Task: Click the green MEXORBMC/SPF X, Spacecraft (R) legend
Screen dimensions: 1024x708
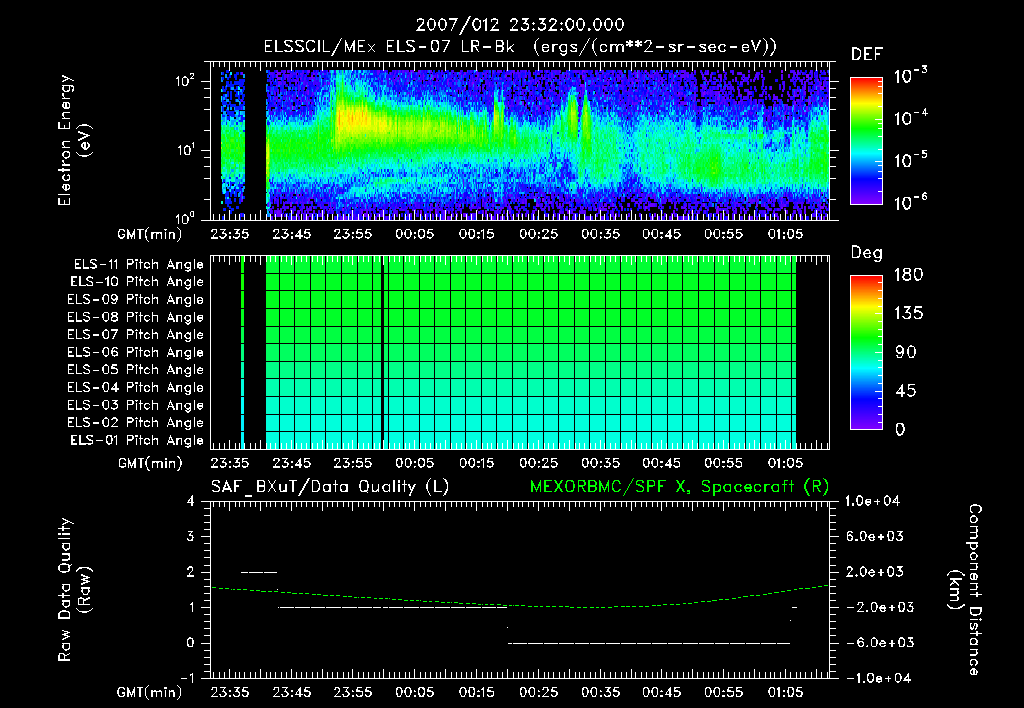Action: (x=679, y=487)
